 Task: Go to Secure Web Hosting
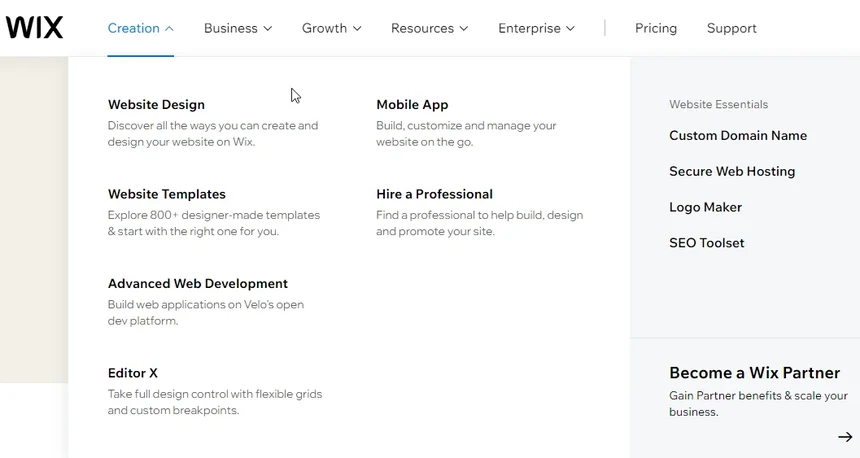[732, 172]
